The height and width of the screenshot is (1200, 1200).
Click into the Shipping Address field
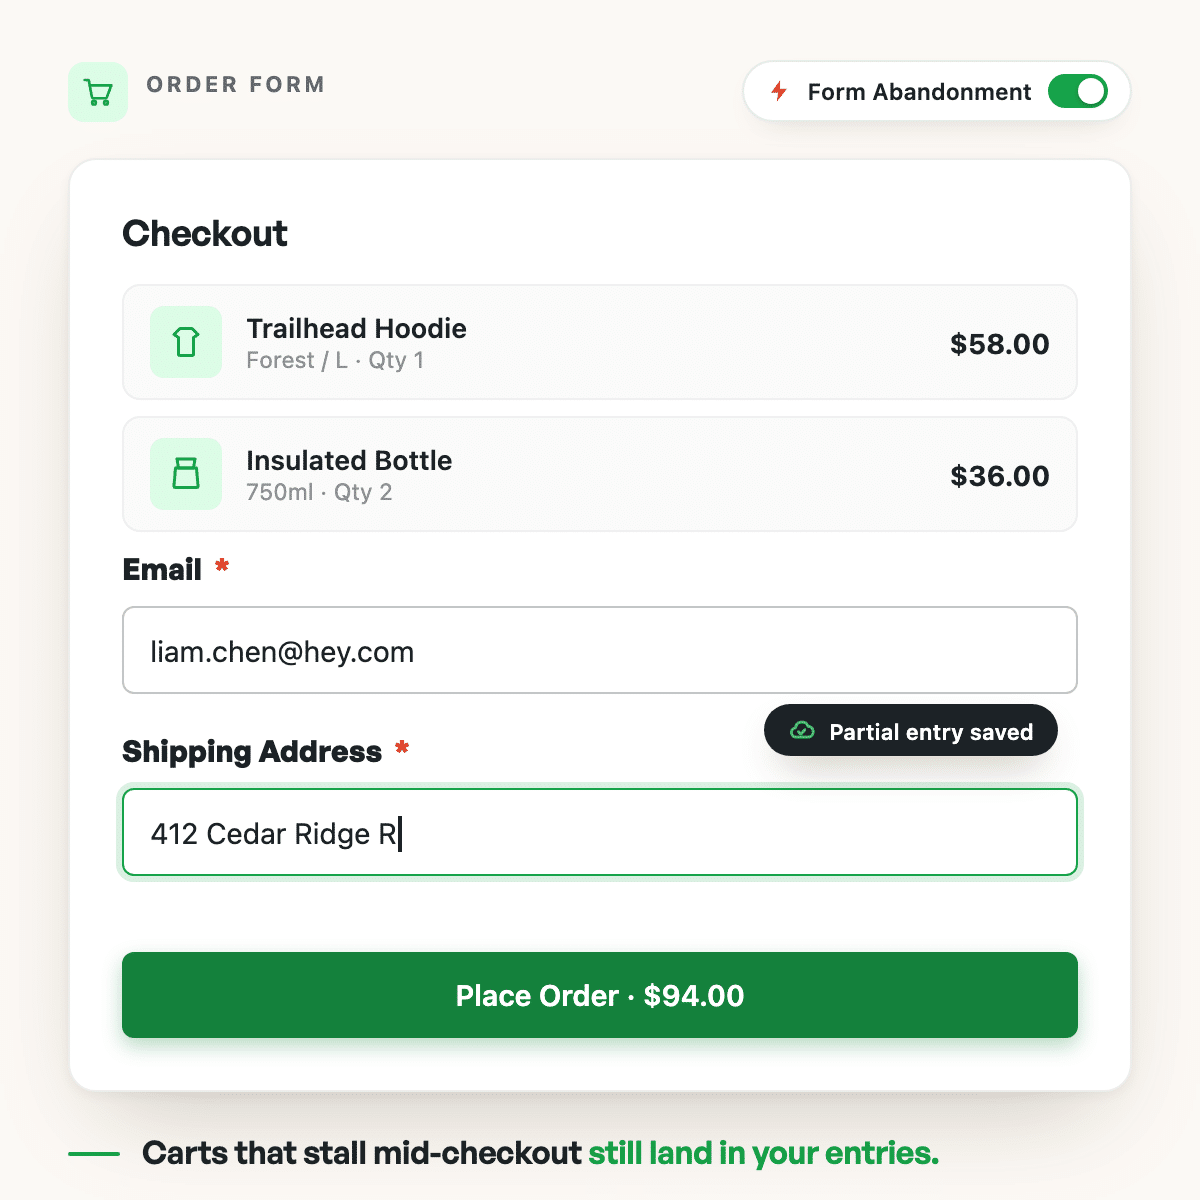click(x=600, y=832)
